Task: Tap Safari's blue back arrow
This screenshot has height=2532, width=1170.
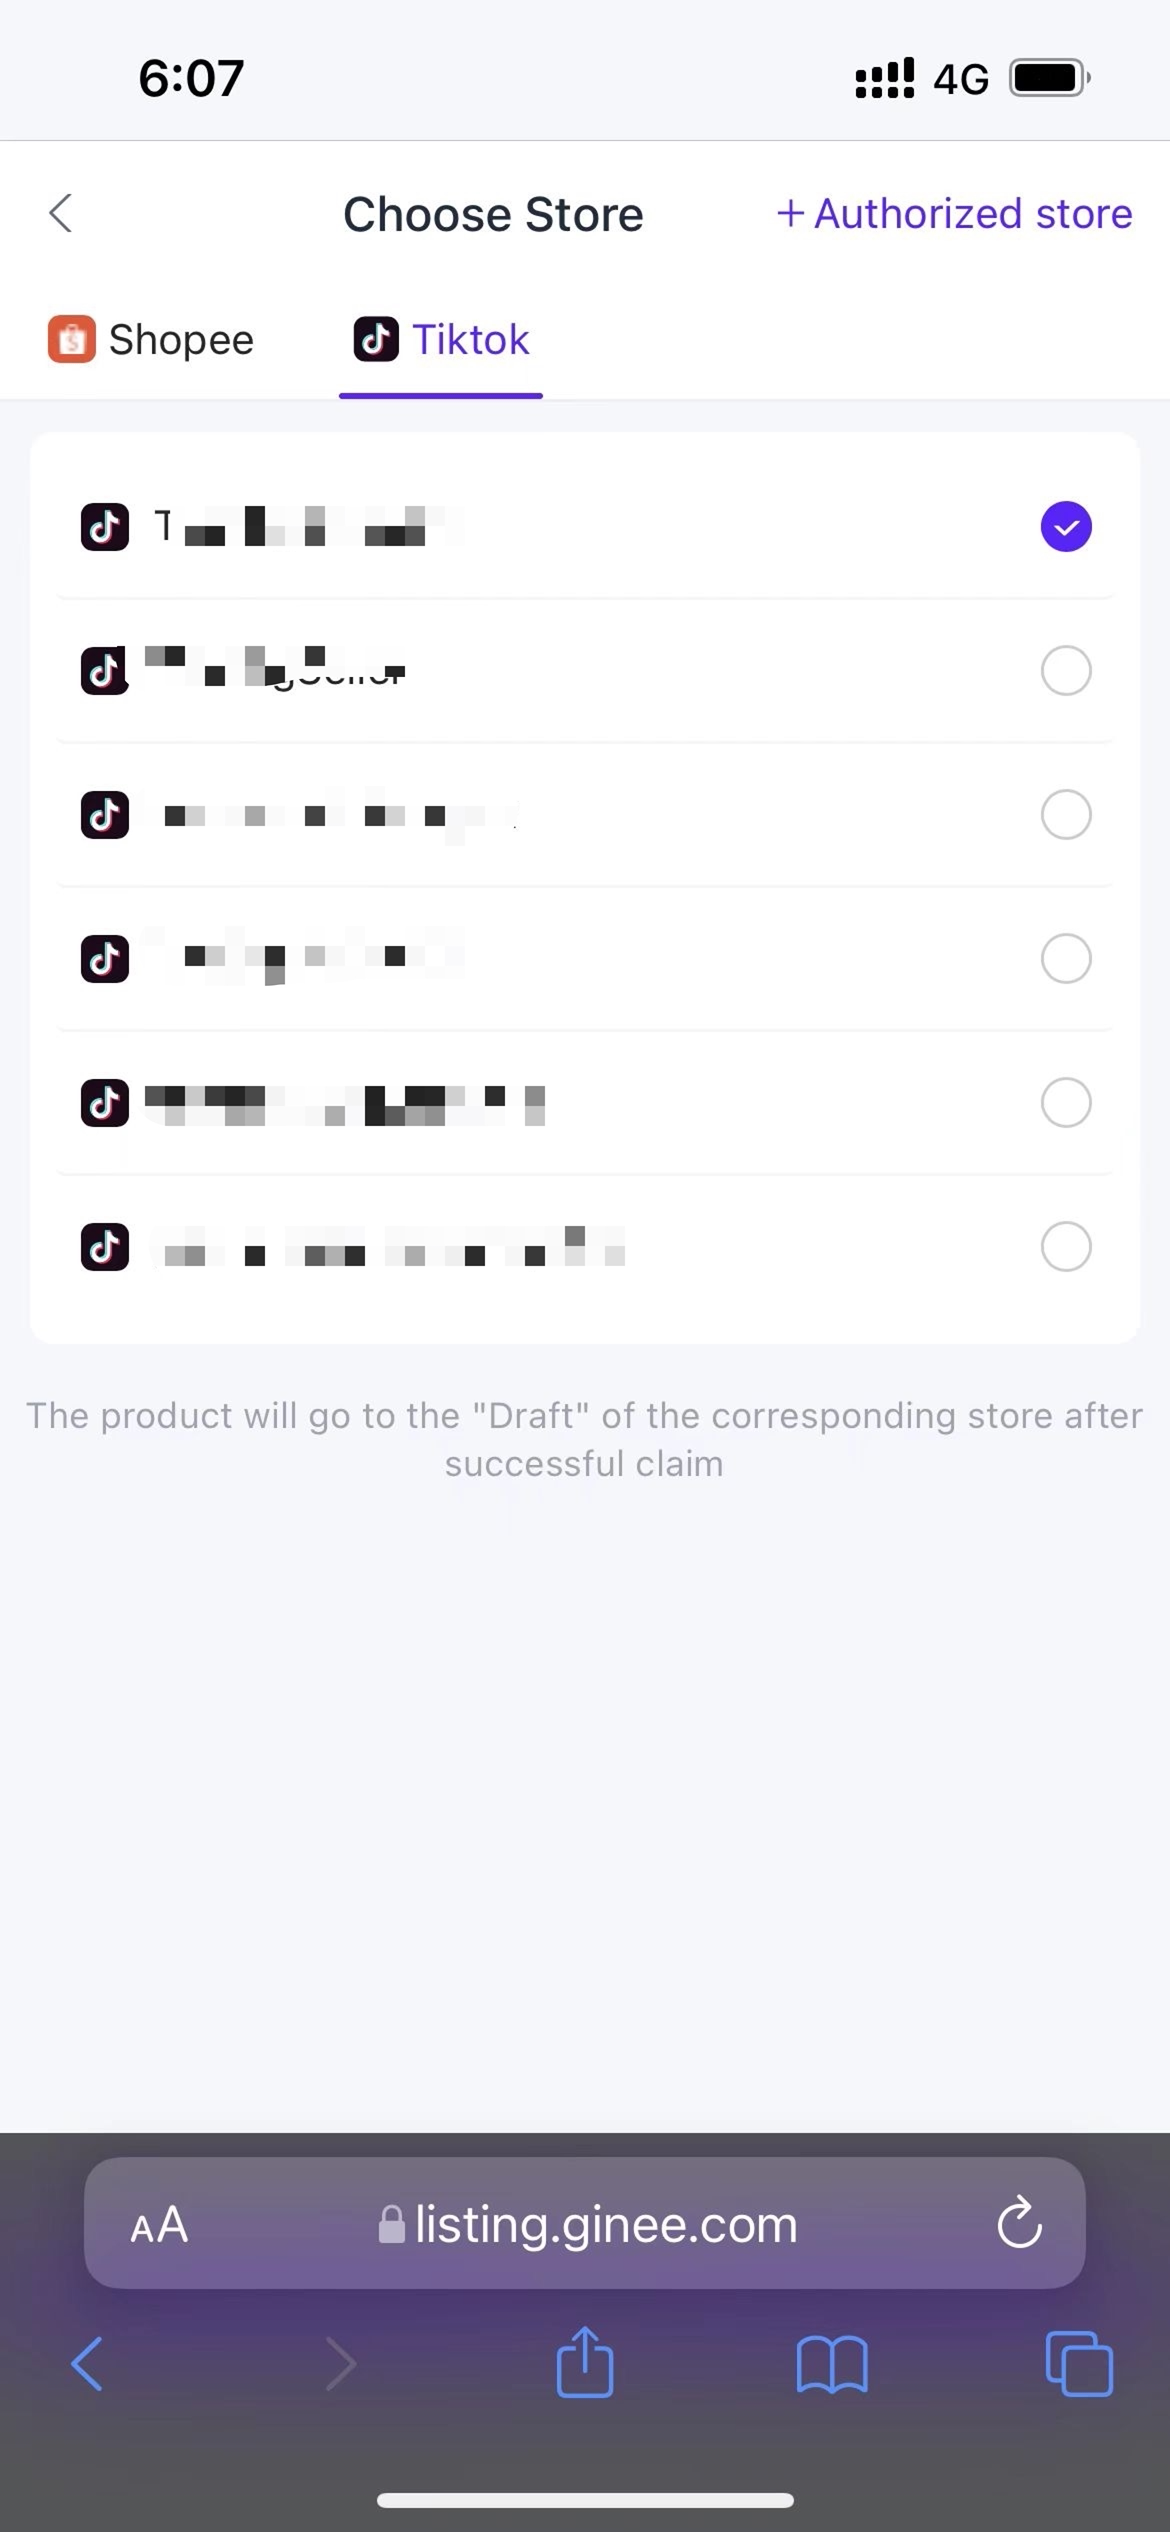Action: [x=87, y=2364]
